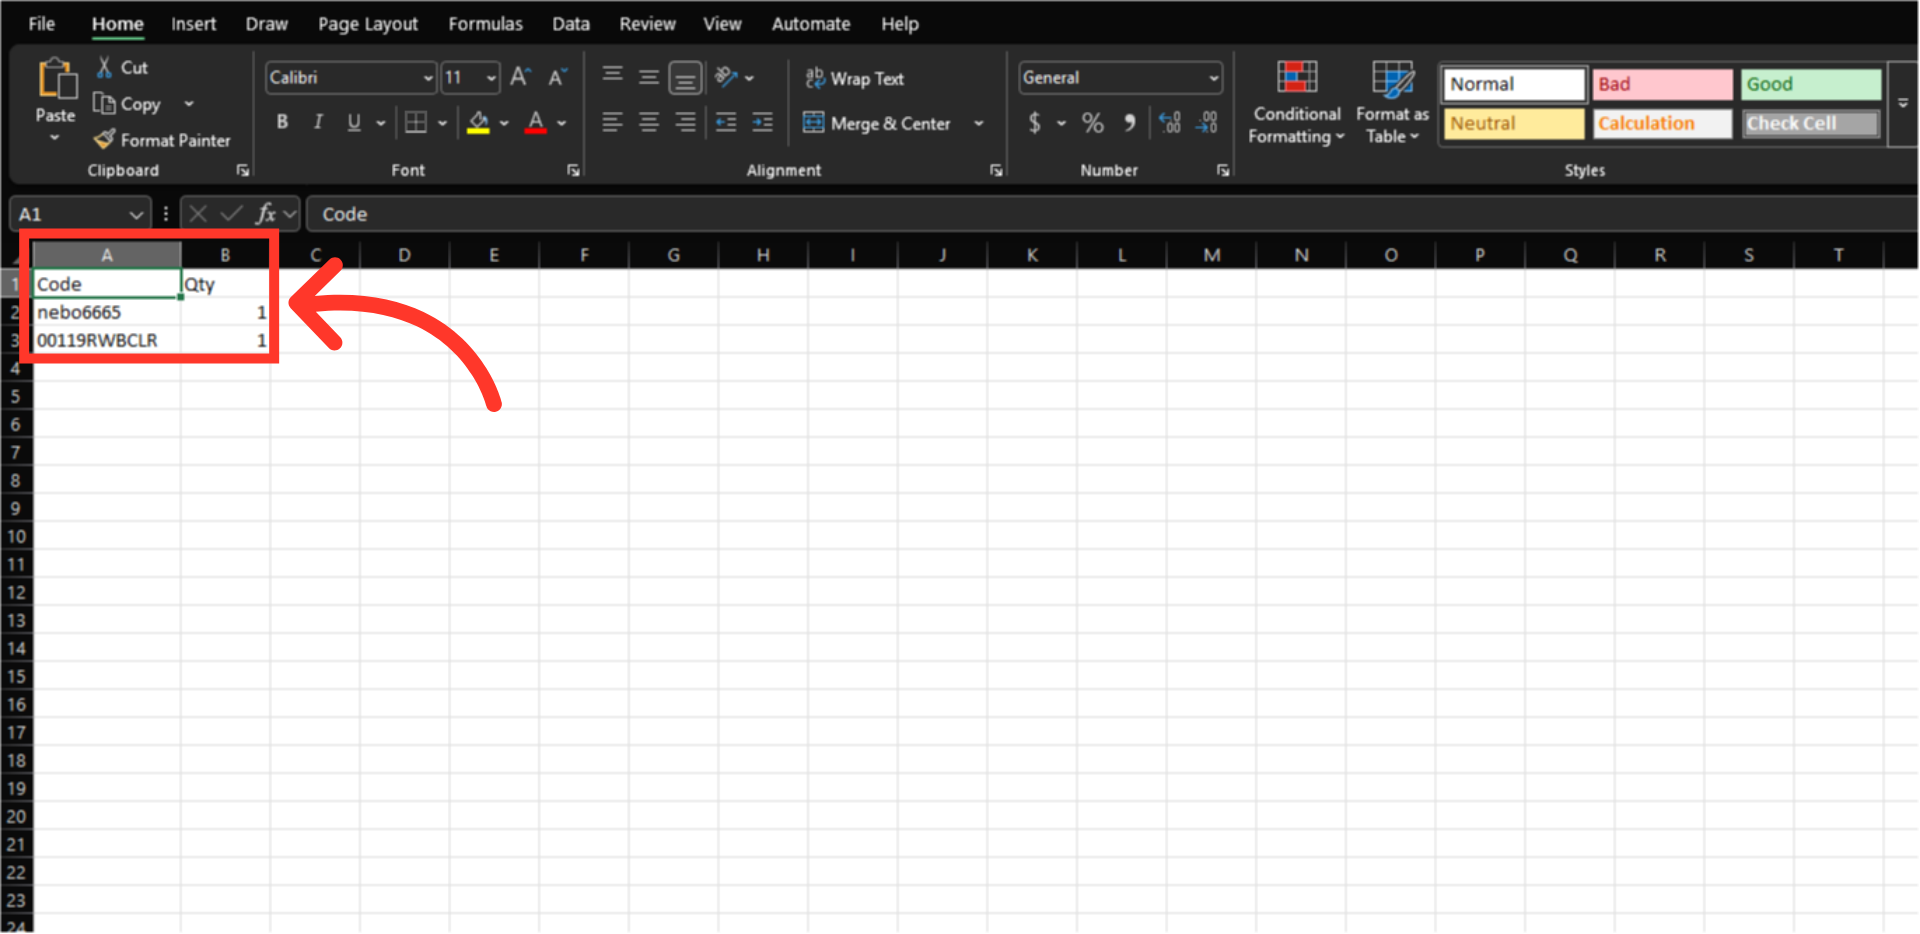
Task: Center text horizontally
Action: (x=649, y=122)
